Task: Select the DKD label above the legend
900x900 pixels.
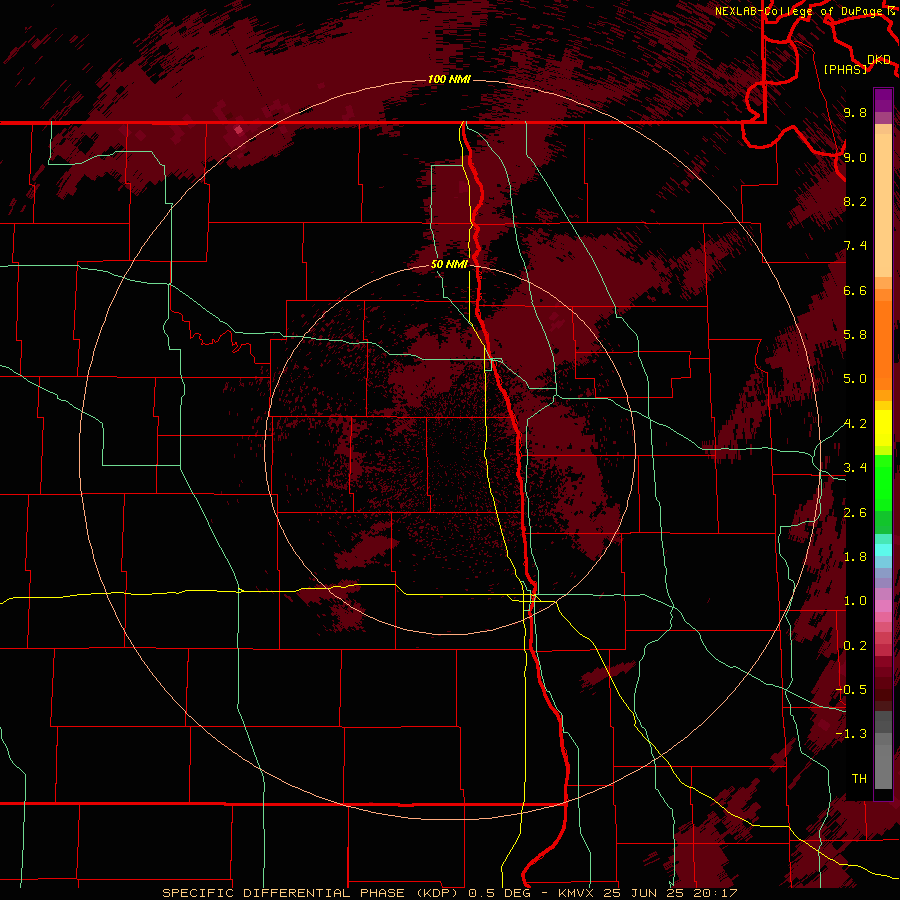Action: (879, 59)
